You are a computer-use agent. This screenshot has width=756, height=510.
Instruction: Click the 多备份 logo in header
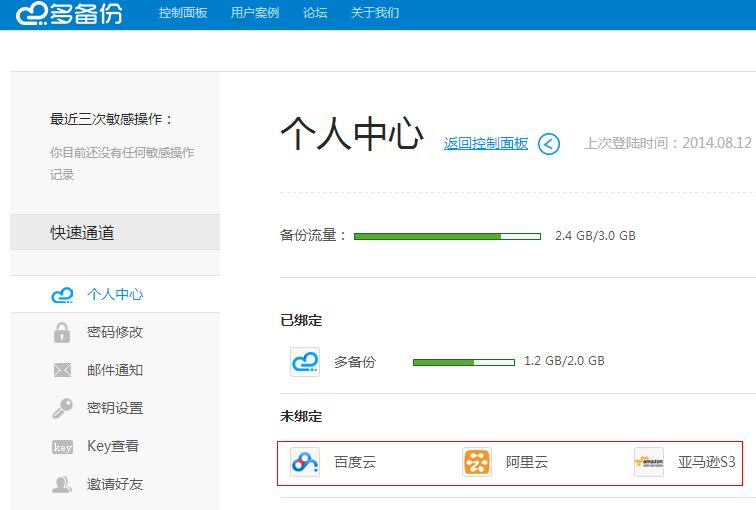click(69, 14)
